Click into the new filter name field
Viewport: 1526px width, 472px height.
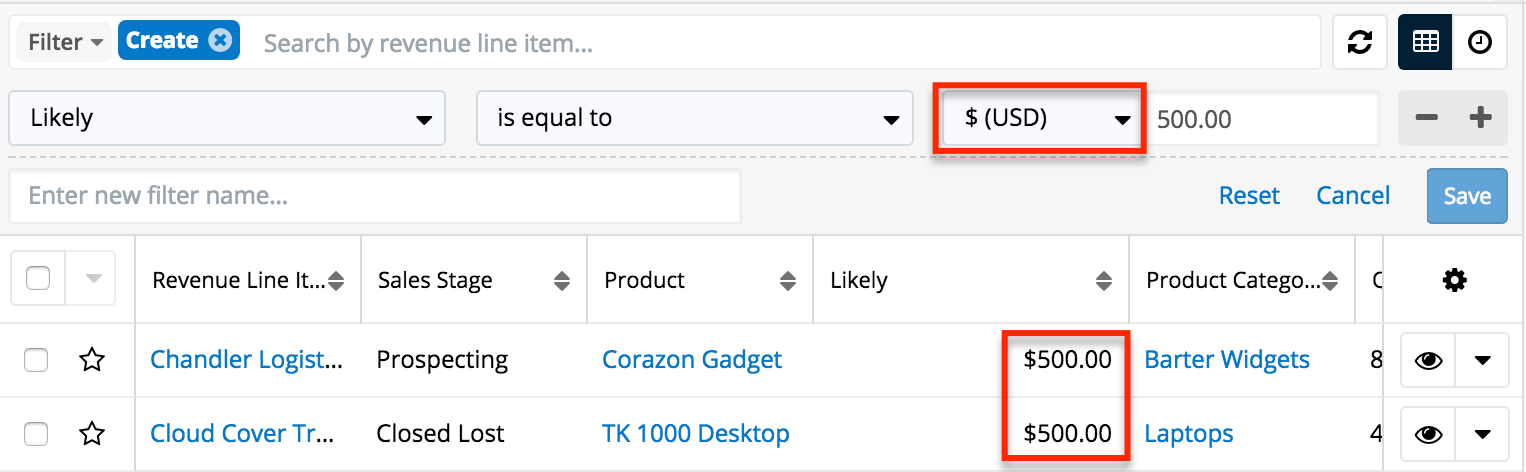pos(375,196)
